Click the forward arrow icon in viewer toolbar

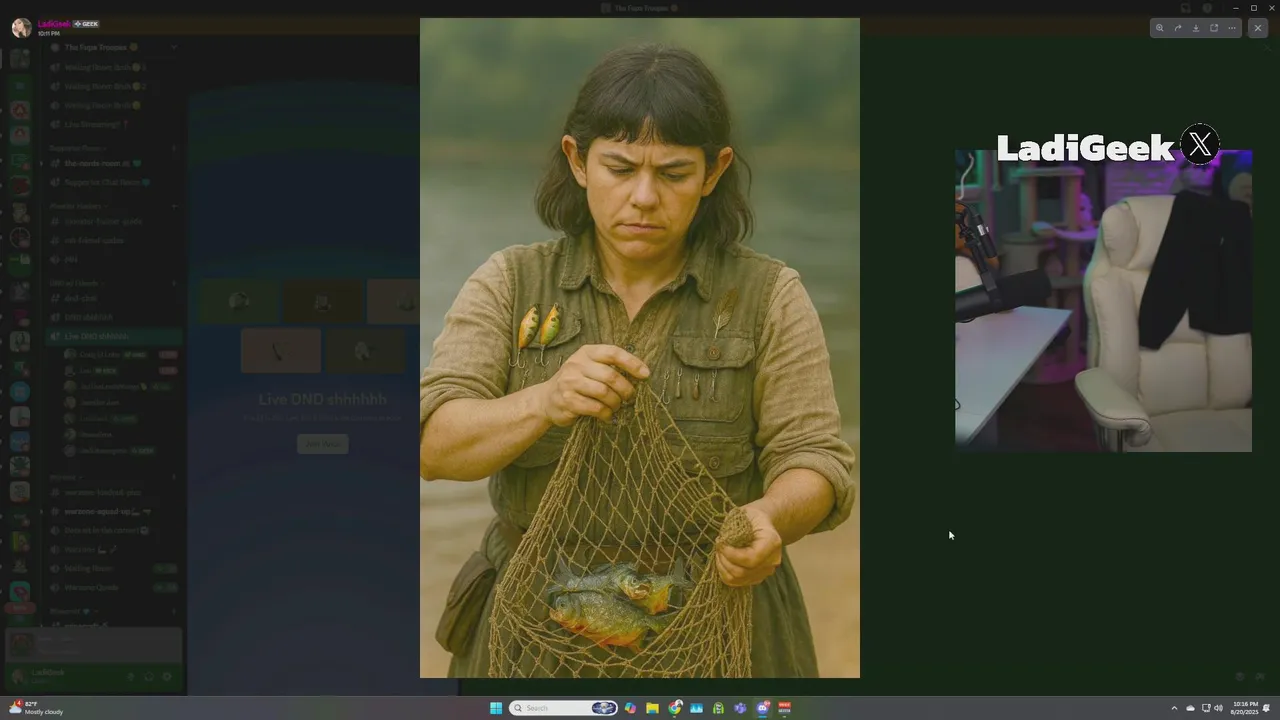1178,28
